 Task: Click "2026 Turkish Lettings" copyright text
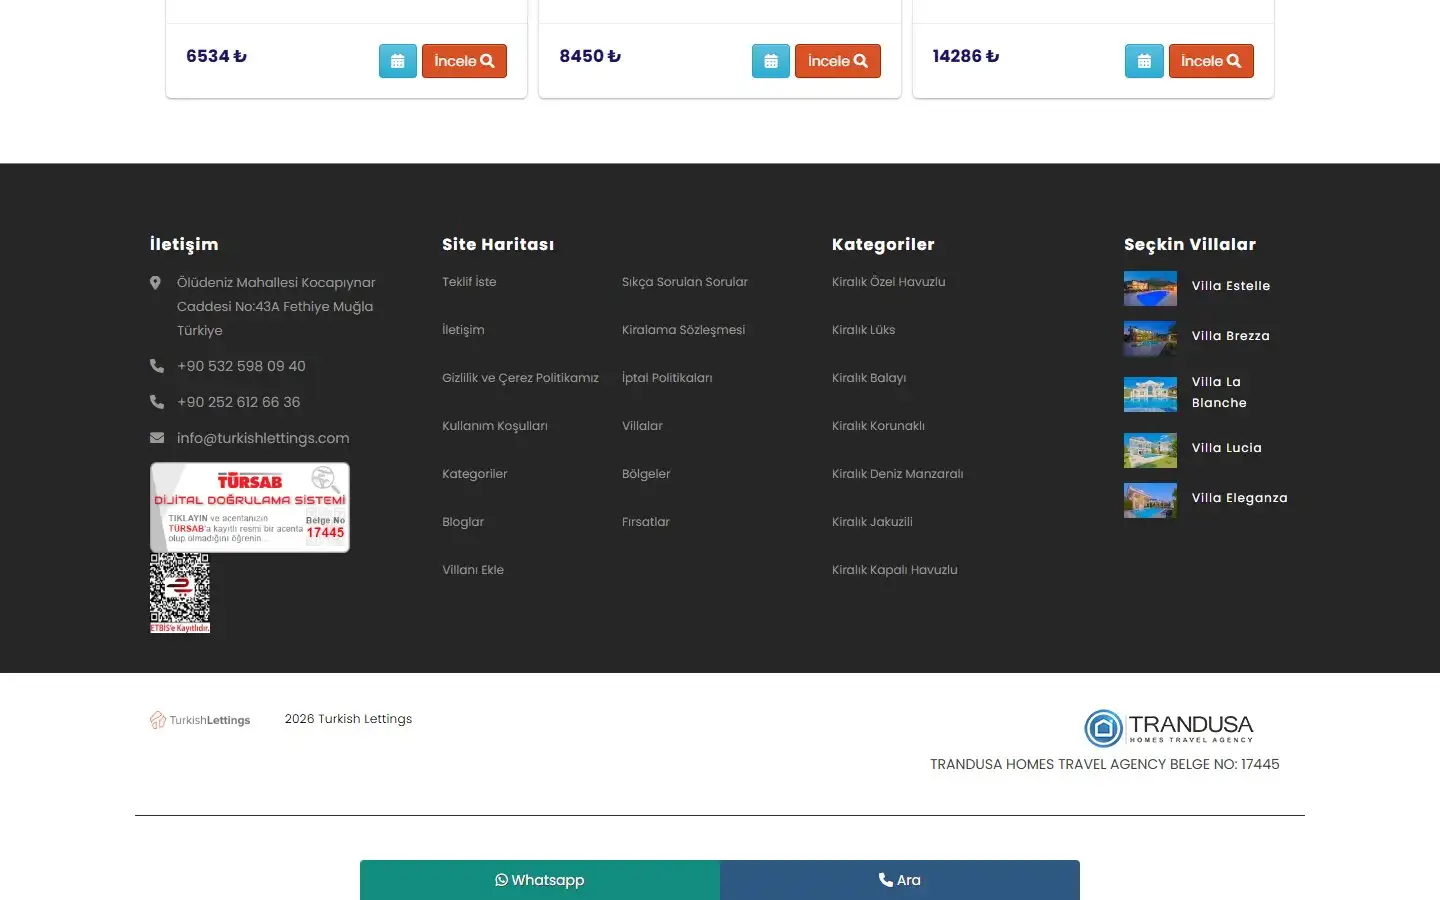(x=348, y=719)
